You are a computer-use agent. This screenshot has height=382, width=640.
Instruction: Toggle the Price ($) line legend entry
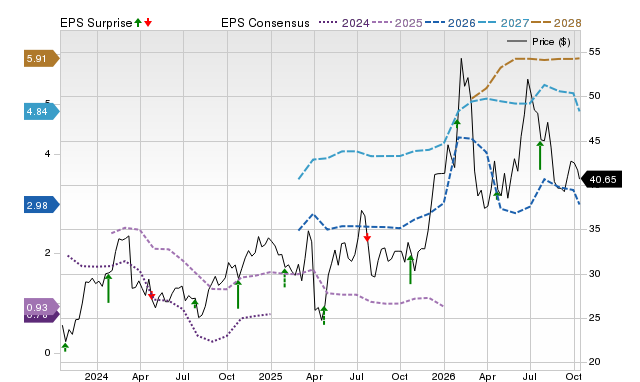pyautogui.click(x=539, y=42)
